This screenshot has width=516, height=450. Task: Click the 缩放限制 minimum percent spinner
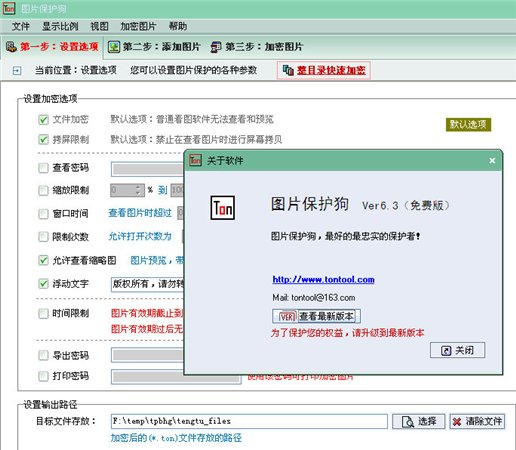pyautogui.click(x=127, y=190)
